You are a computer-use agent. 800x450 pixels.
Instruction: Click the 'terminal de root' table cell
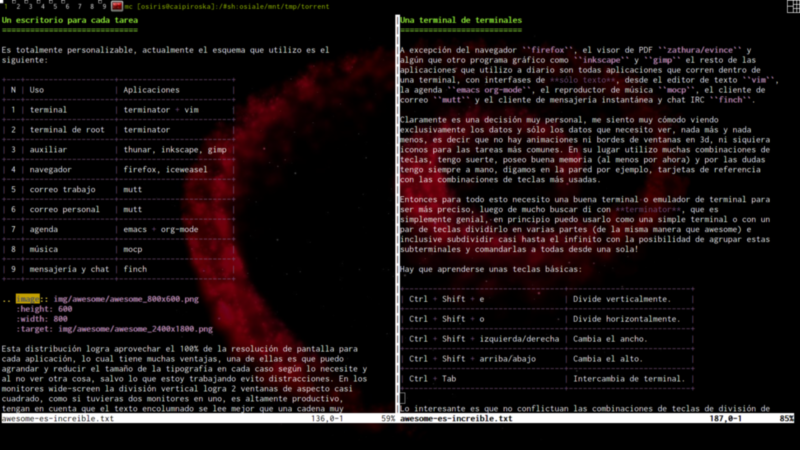point(67,130)
